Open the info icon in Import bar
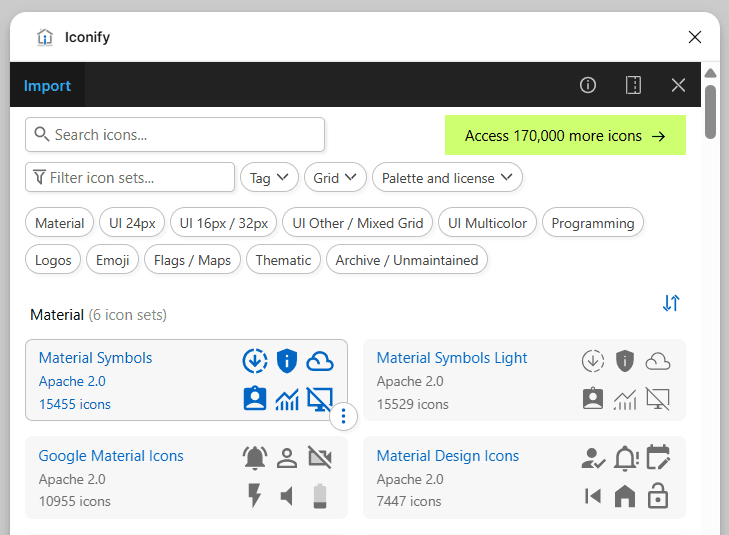 [588, 85]
